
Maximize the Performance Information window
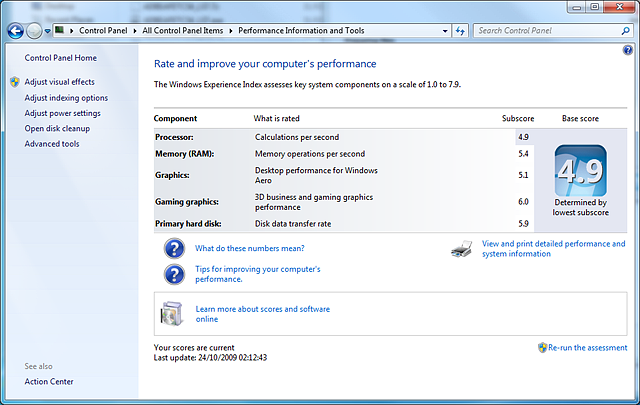[x=595, y=7]
